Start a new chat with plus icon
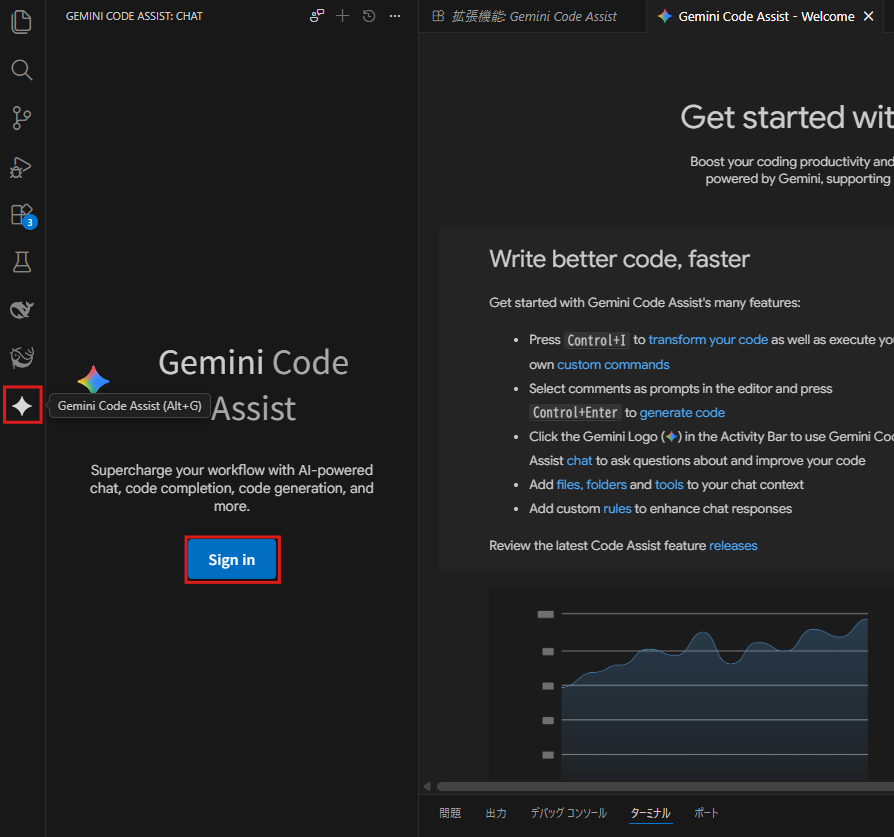The width and height of the screenshot is (894, 837). (x=343, y=16)
